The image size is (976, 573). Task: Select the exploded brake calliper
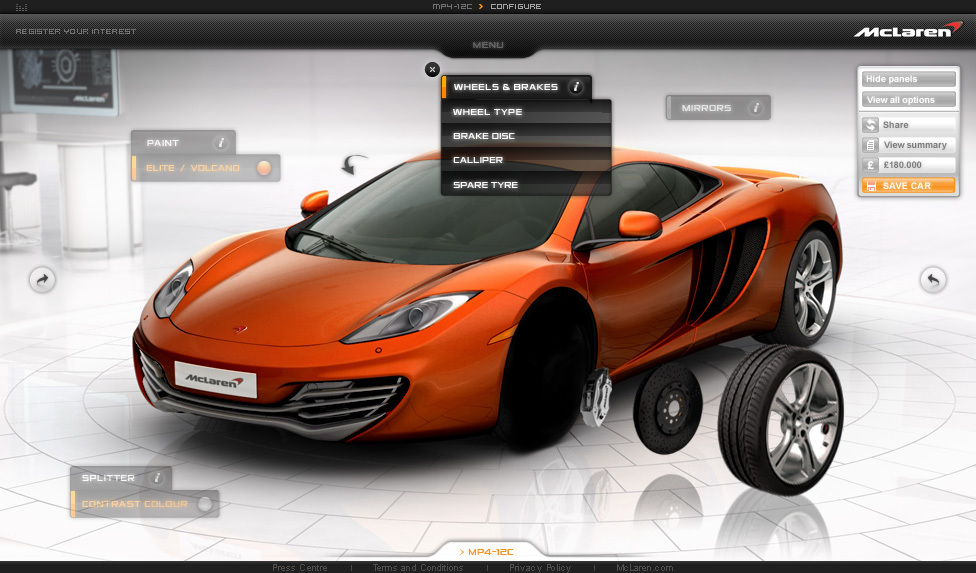click(596, 397)
